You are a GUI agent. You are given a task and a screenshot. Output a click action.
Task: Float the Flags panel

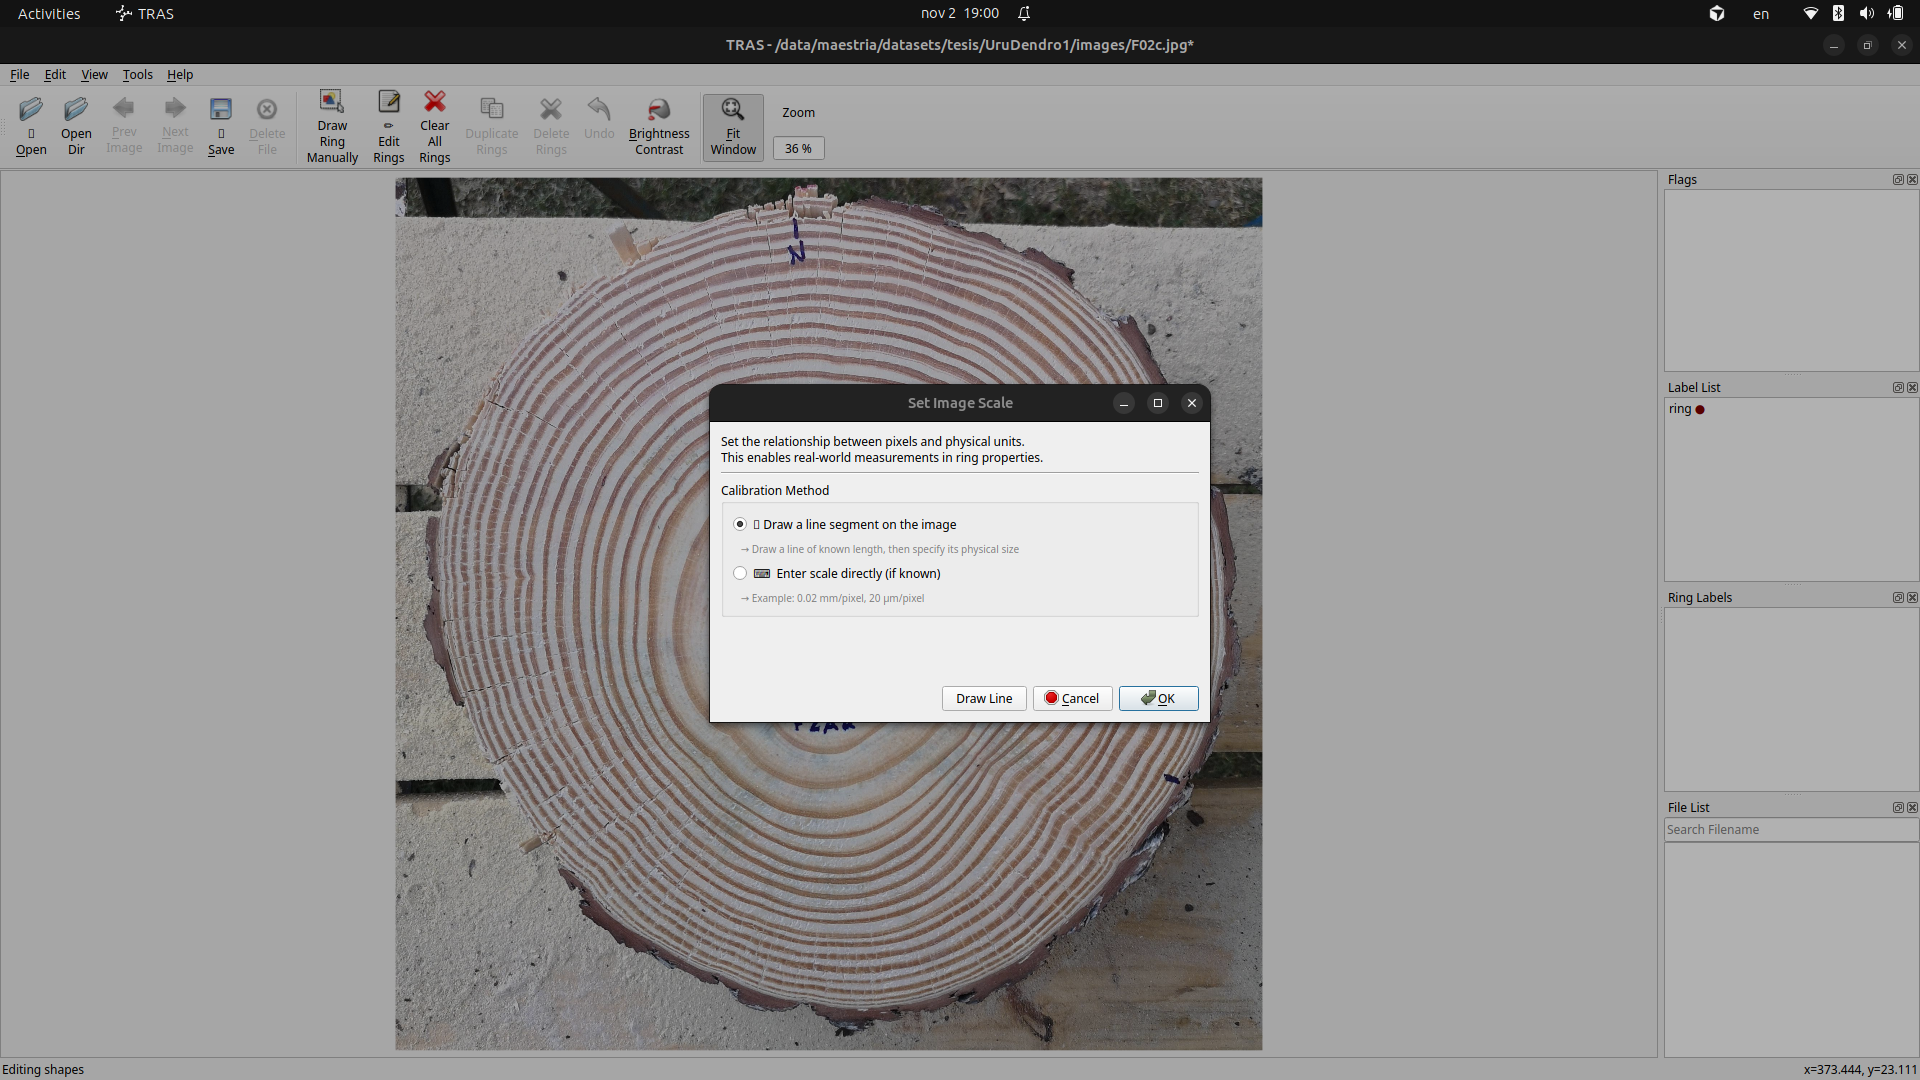[1897, 180]
